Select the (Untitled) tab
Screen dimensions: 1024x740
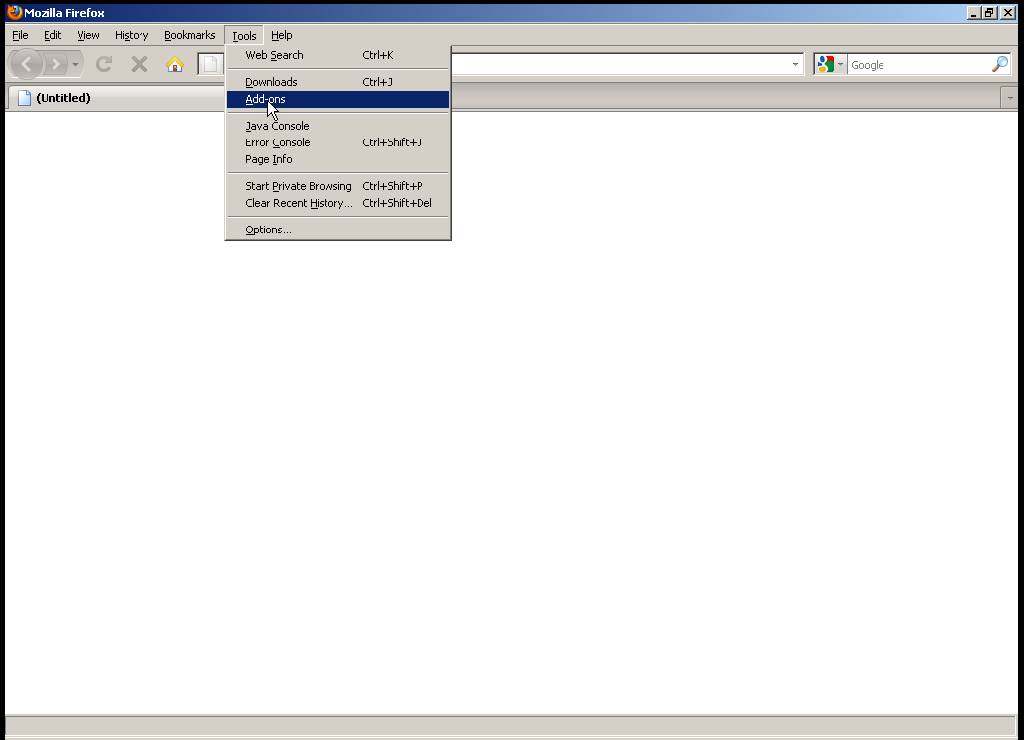pos(118,98)
